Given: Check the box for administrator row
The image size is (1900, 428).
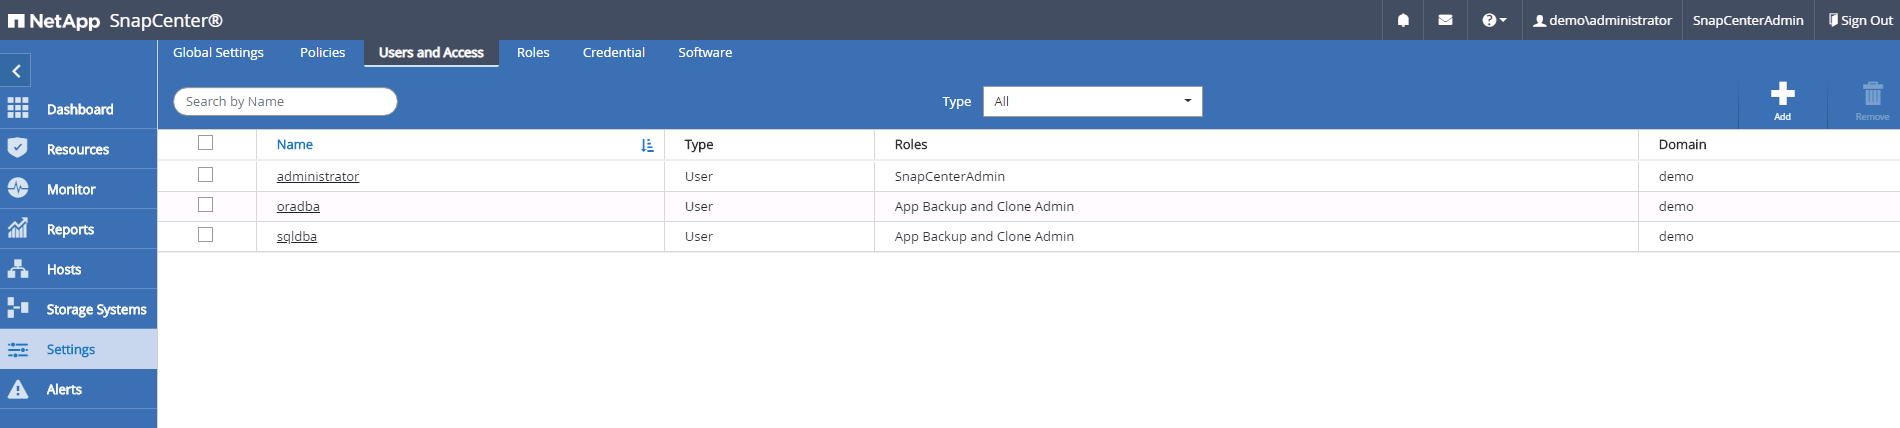Looking at the screenshot, I should pyautogui.click(x=206, y=175).
